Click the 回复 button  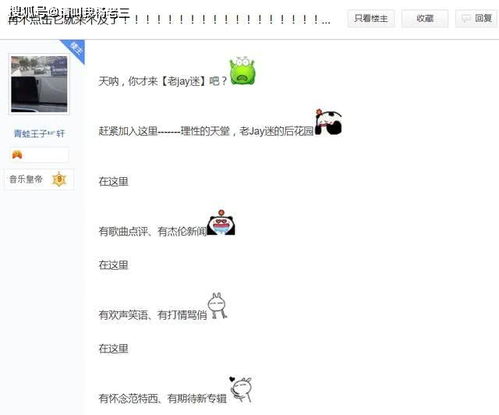[x=477, y=18]
